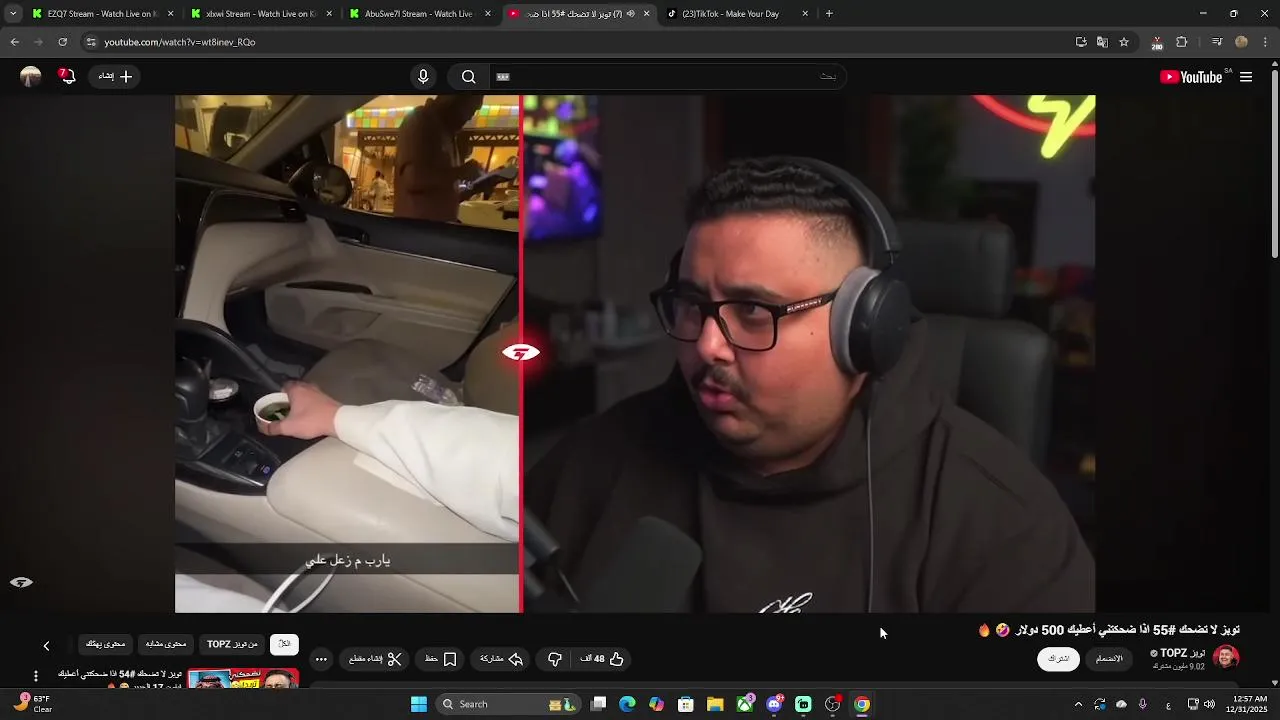Screen dimensions: 1280x720
Task: Open Discord from taskbar
Action: pyautogui.click(x=774, y=704)
